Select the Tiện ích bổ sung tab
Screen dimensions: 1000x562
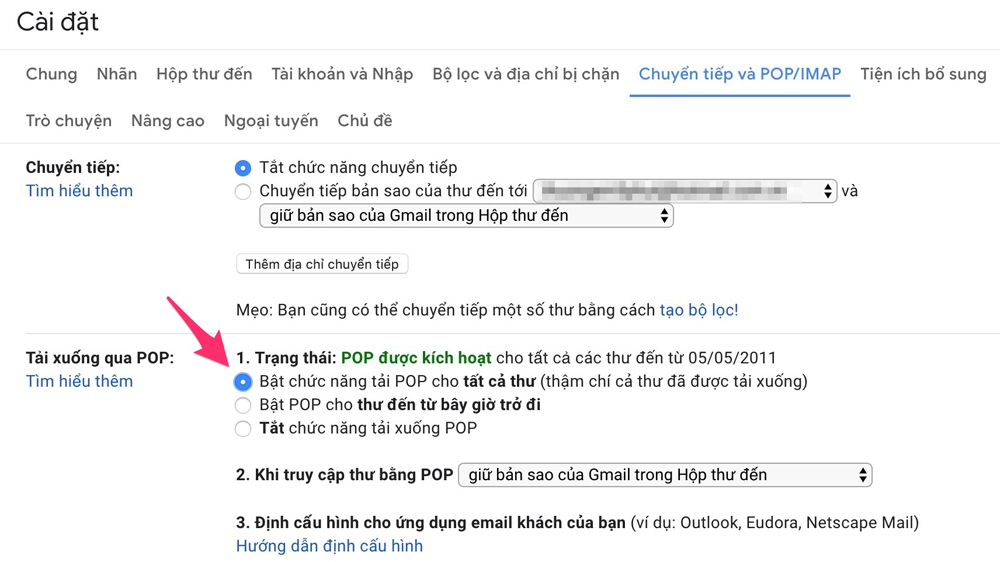pos(922,74)
